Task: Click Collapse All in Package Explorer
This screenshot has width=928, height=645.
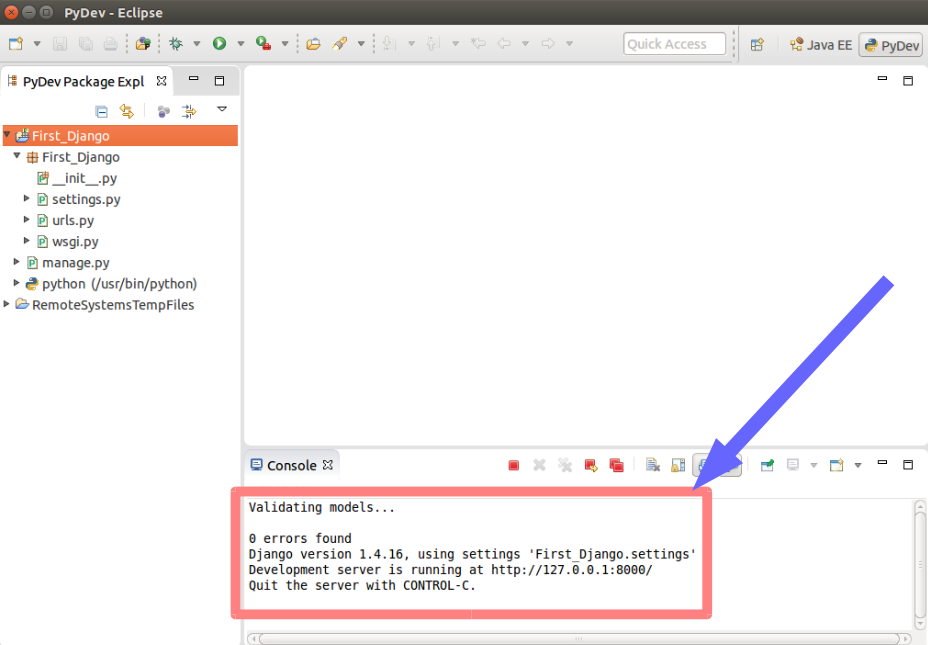Action: 102,111
